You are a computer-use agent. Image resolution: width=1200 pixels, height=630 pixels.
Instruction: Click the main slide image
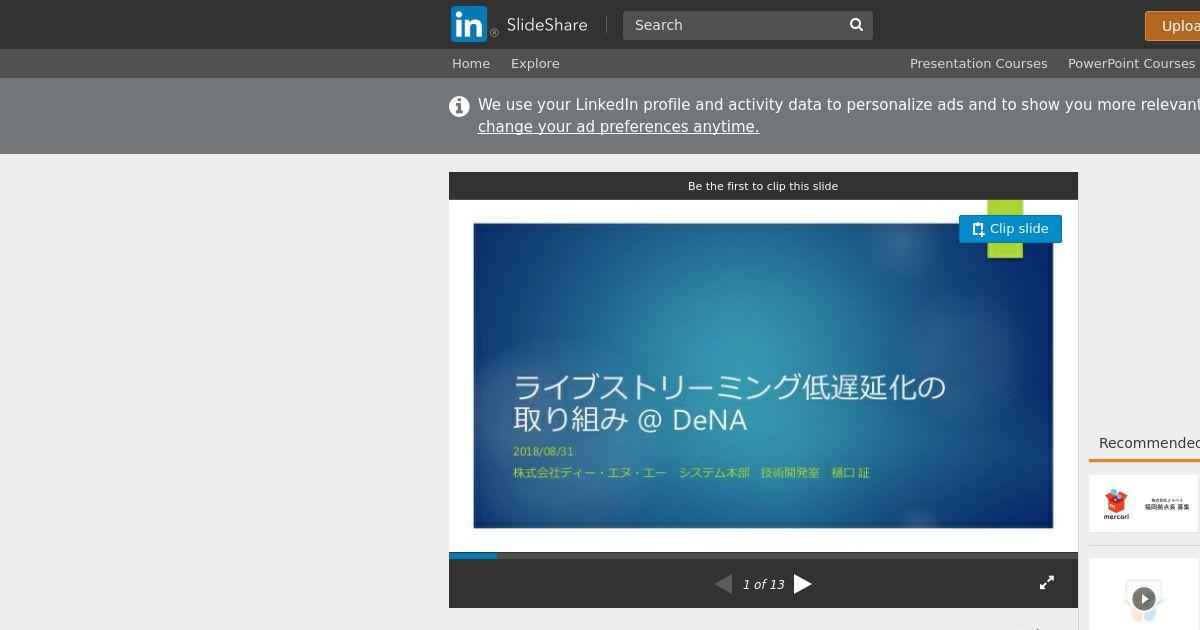point(763,376)
